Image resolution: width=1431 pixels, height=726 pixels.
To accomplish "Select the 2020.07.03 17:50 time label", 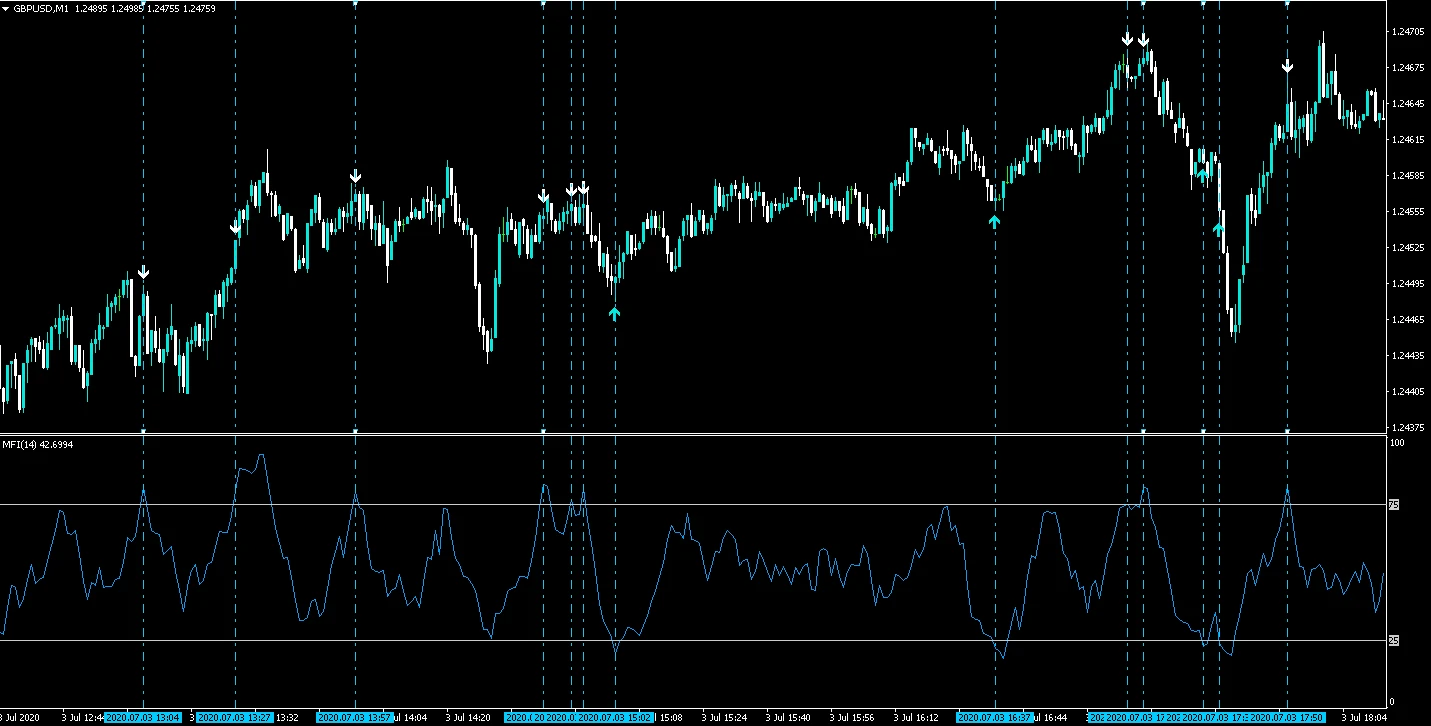I will point(1287,718).
